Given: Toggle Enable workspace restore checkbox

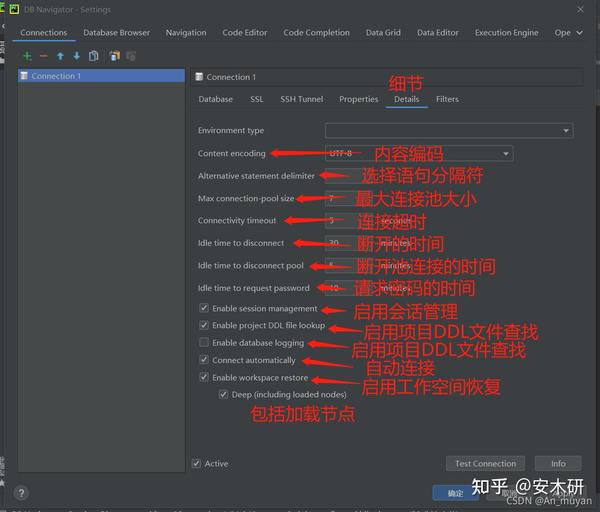Looking at the screenshot, I should [204, 377].
